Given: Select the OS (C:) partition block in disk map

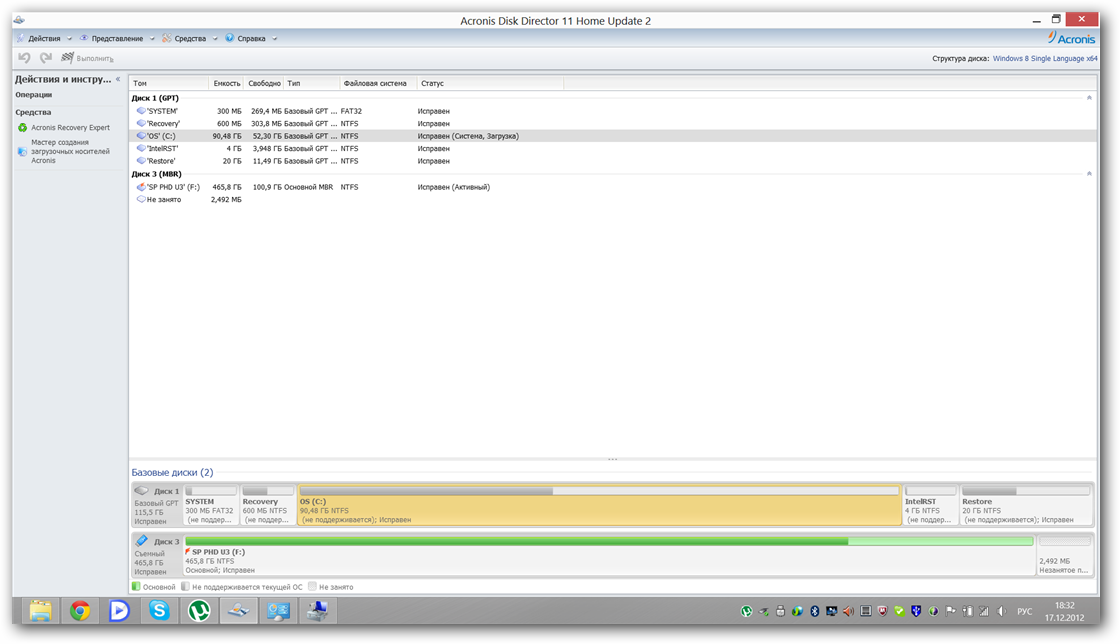Looking at the screenshot, I should [x=599, y=505].
